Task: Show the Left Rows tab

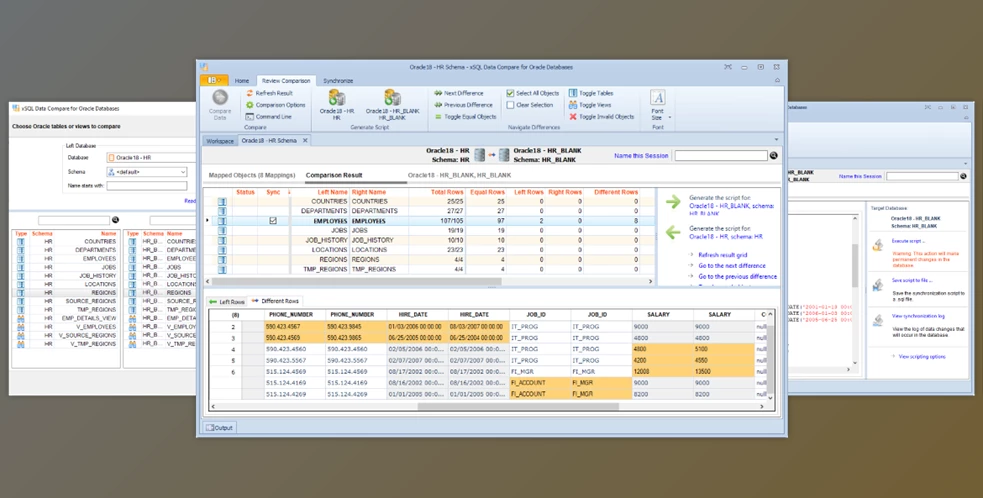Action: click(x=228, y=302)
